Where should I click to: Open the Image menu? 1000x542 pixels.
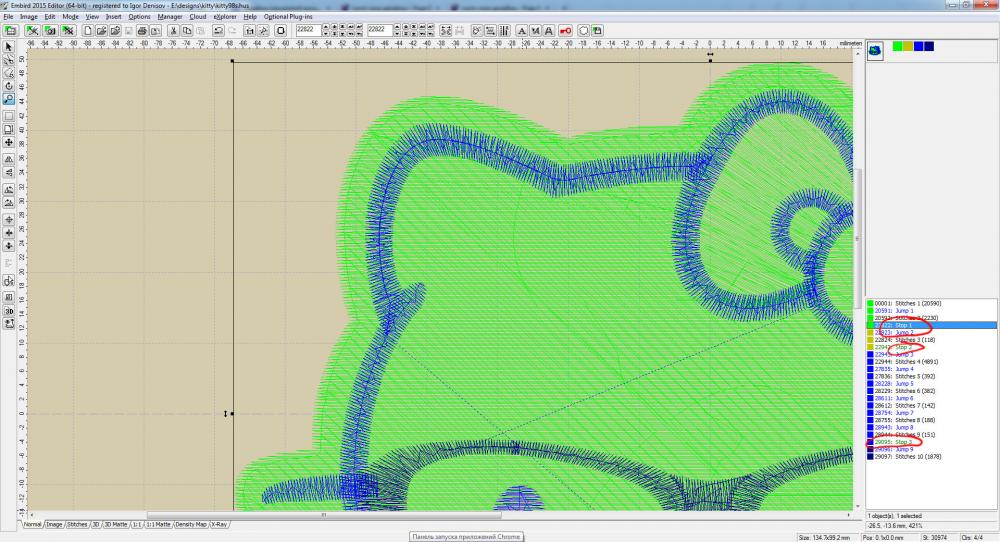click(x=29, y=17)
